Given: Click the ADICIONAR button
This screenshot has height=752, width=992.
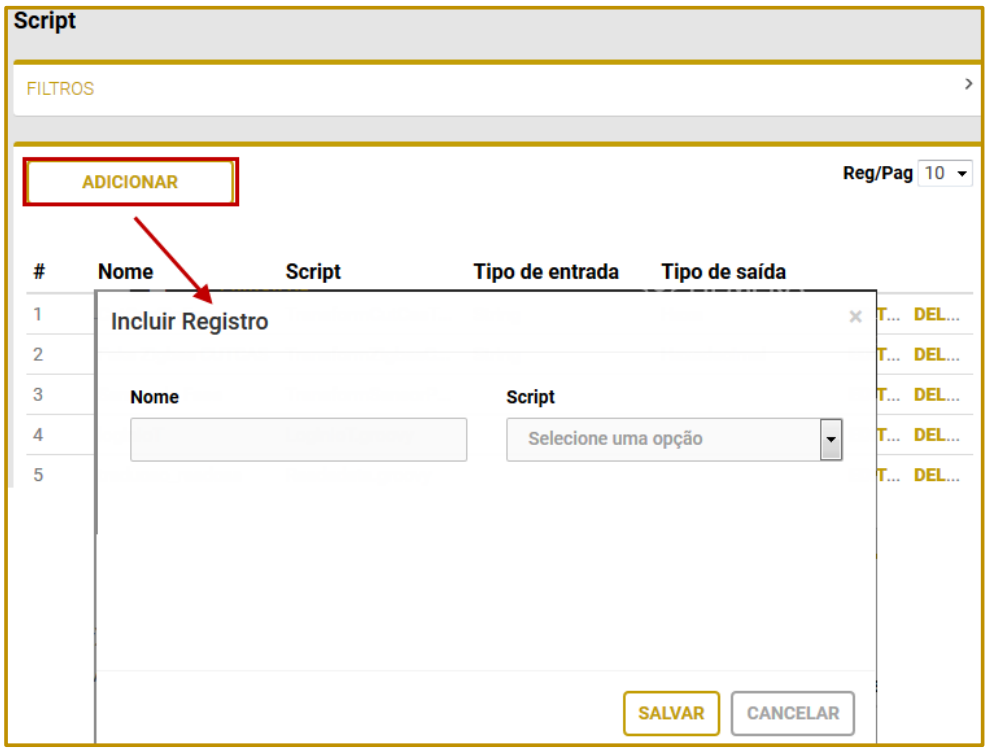Looking at the screenshot, I should pos(130,182).
